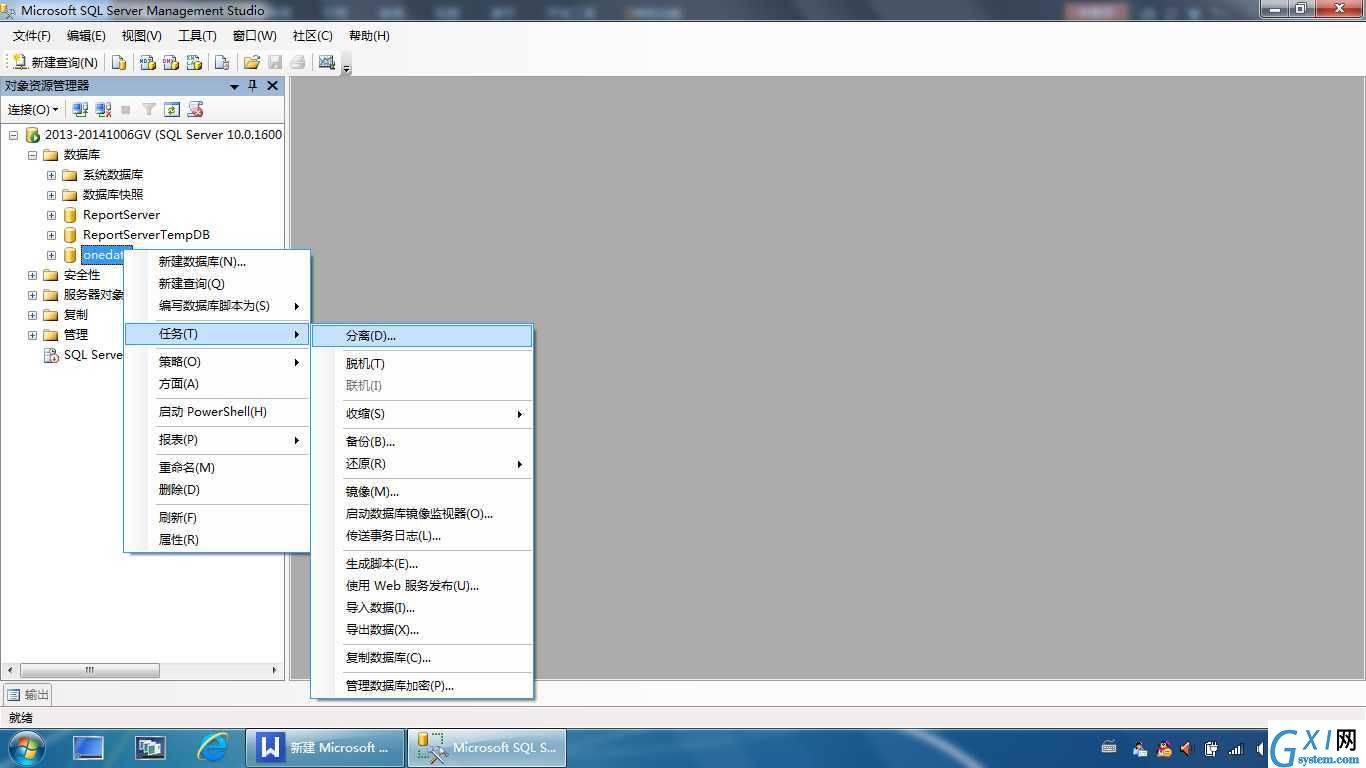
Task: Open a SQL Server Compact query
Action: [222, 62]
